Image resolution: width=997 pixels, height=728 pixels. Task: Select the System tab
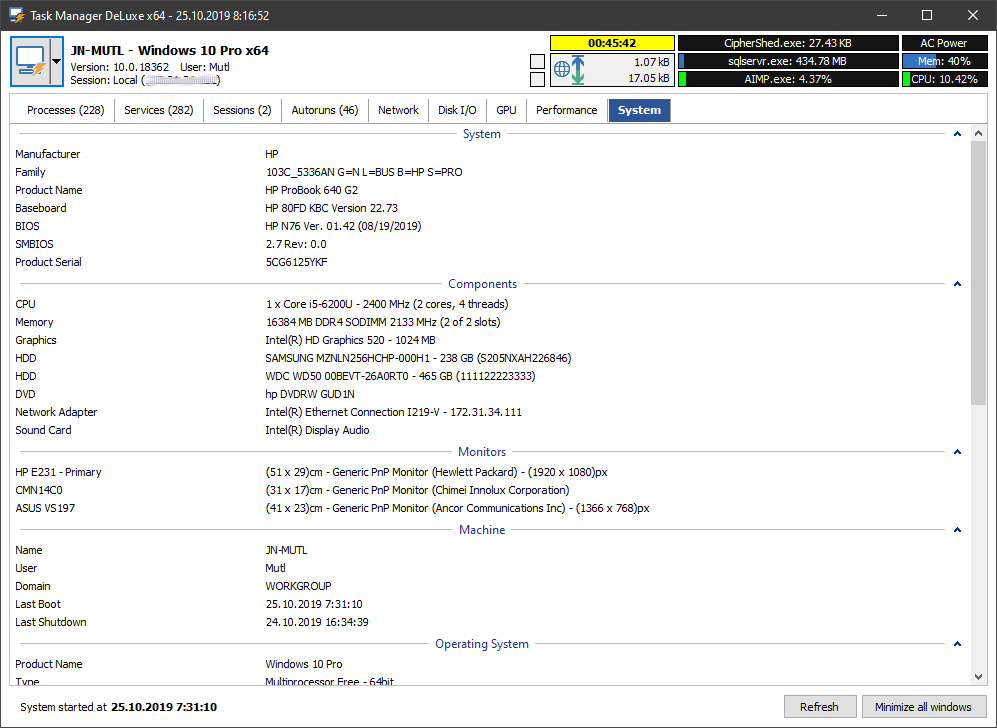click(639, 110)
